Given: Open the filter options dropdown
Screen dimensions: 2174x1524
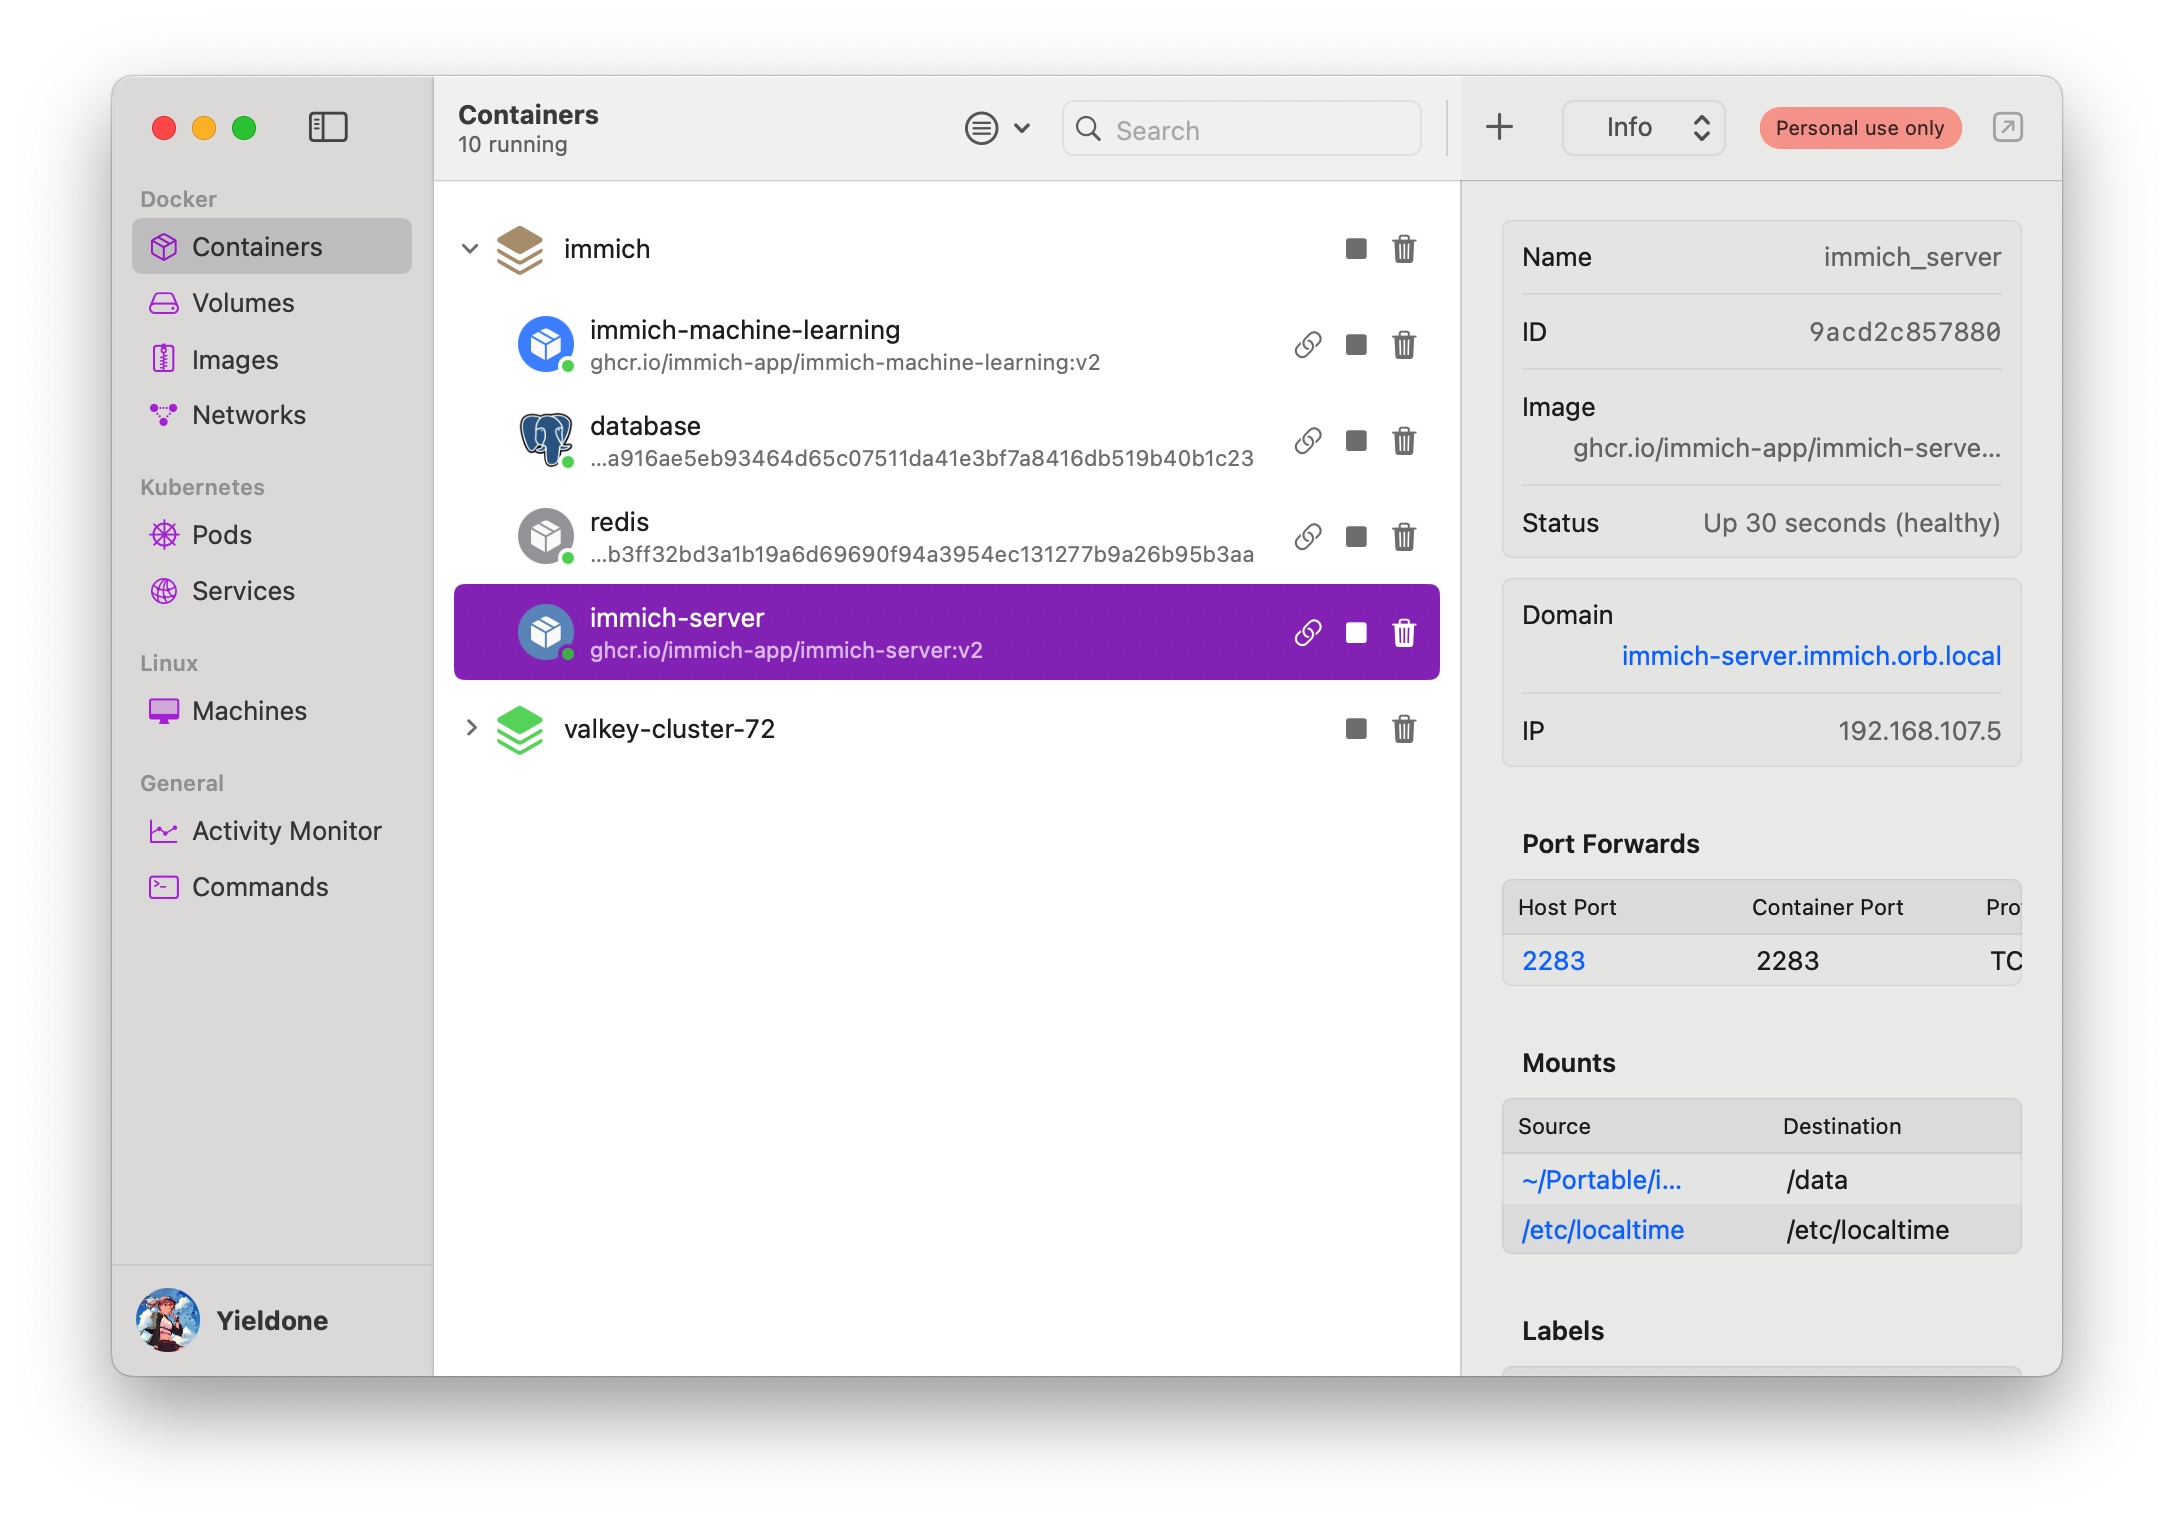Looking at the screenshot, I should click(996, 128).
